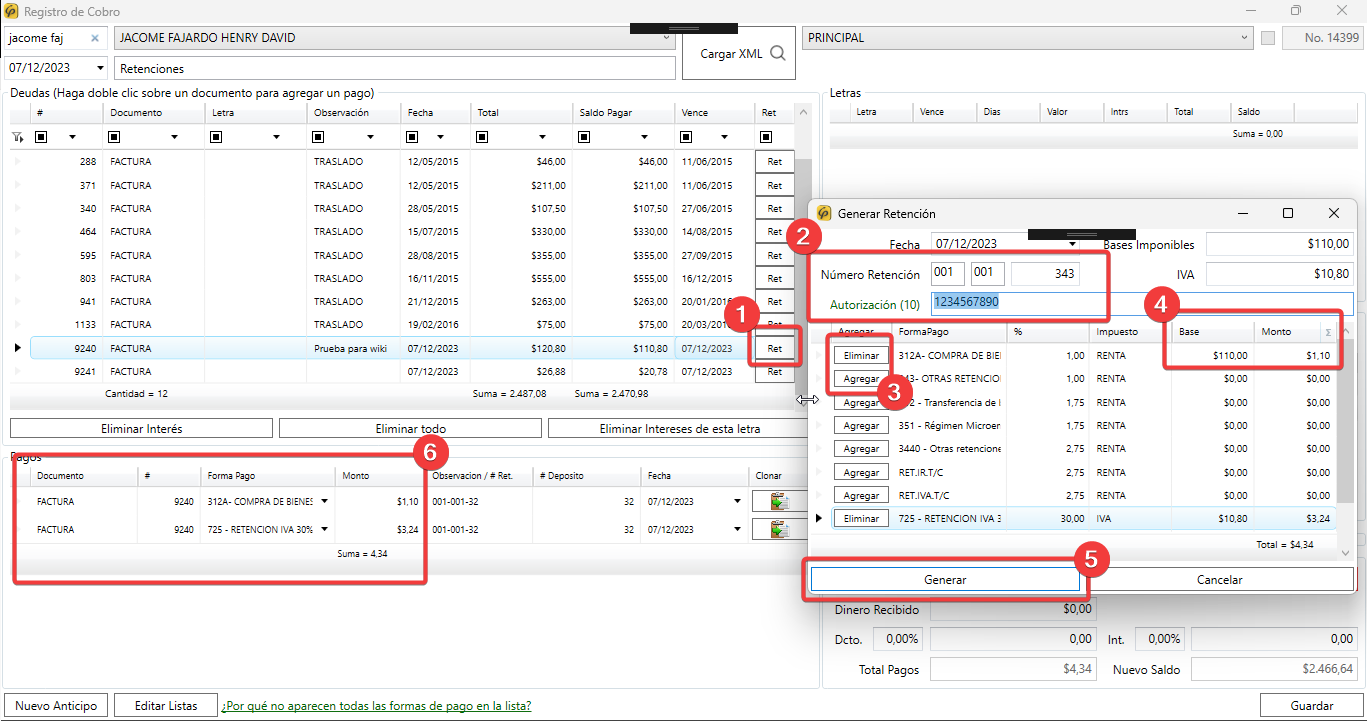Clear the jacome faj search with X
Screen dimensions: 1367x721
[x=95, y=38]
